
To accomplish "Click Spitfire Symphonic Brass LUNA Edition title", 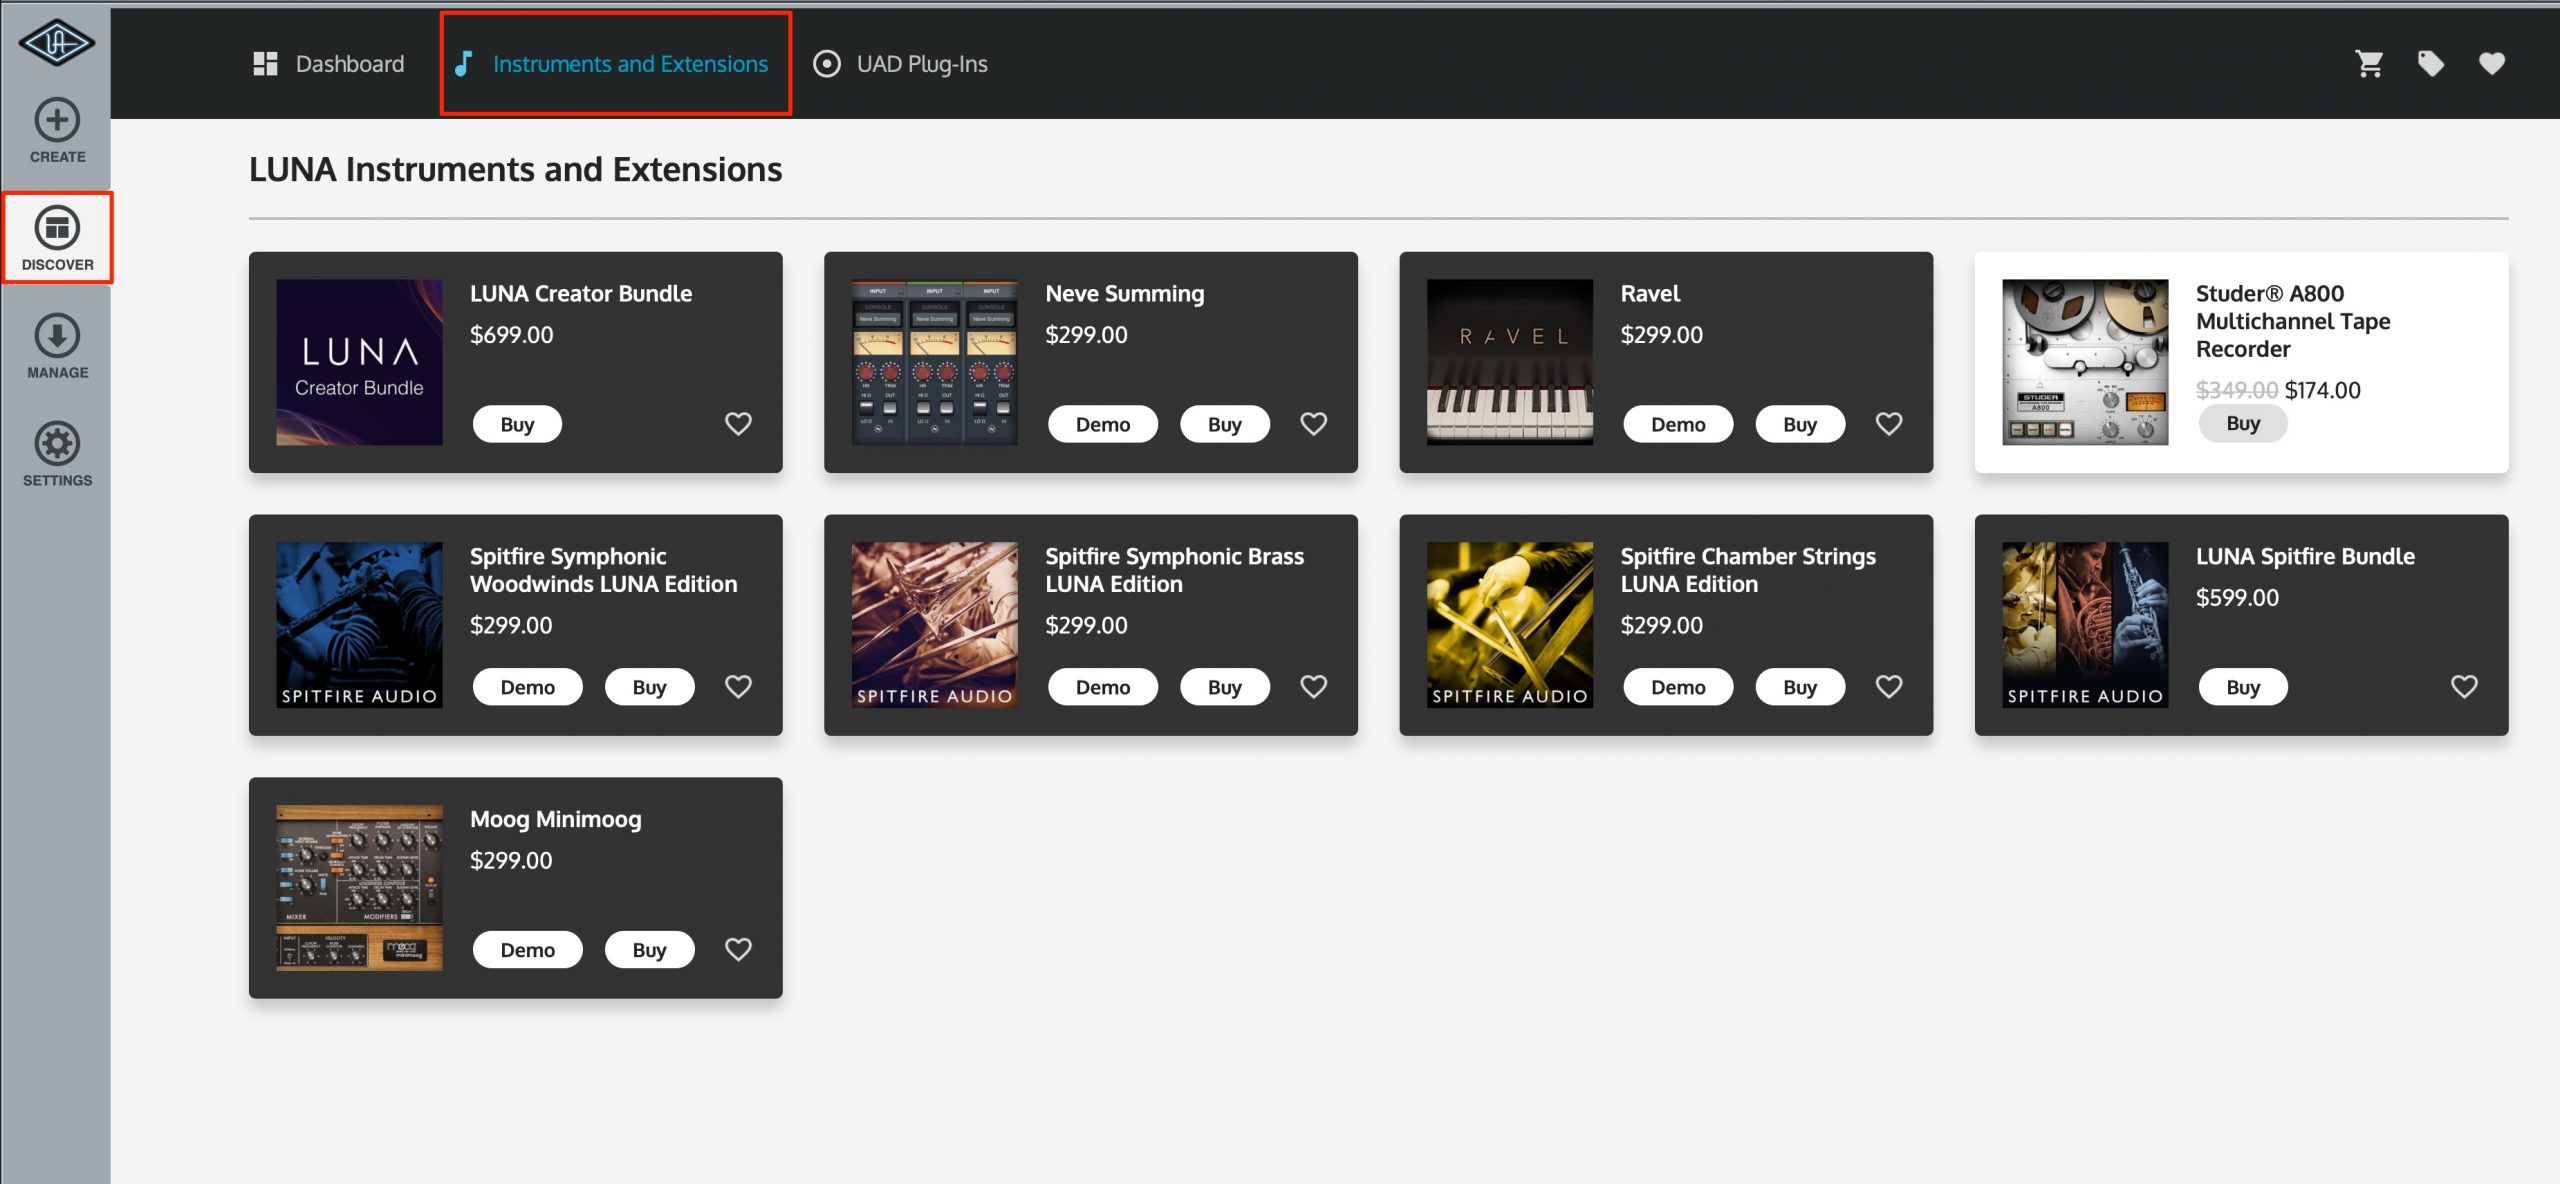I will tap(1174, 570).
